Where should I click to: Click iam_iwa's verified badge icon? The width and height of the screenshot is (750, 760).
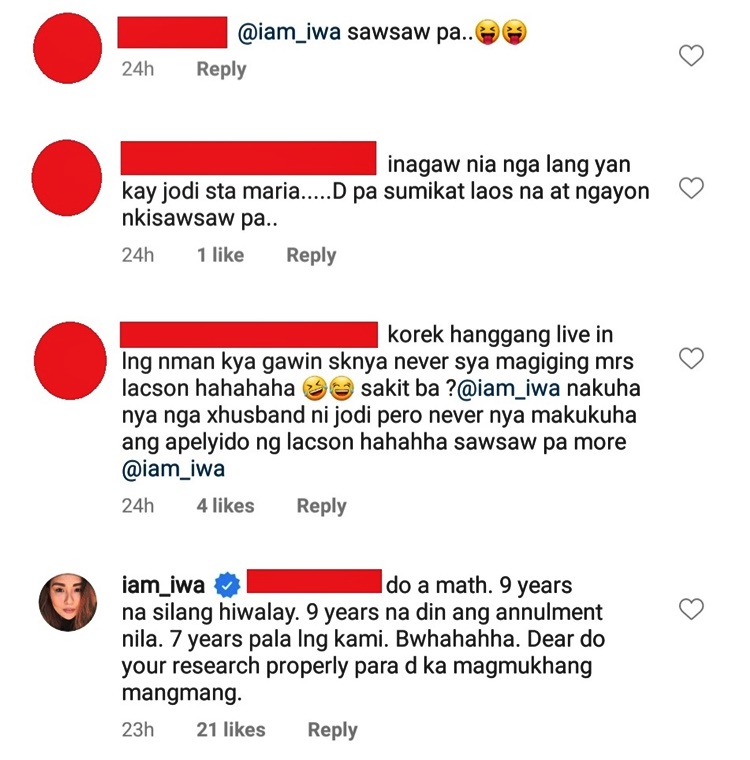click(227, 585)
